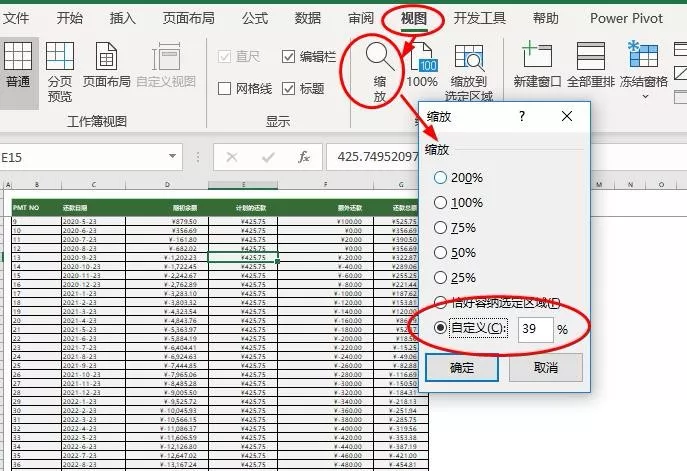Click Arrange All (全部重排)

[591, 65]
